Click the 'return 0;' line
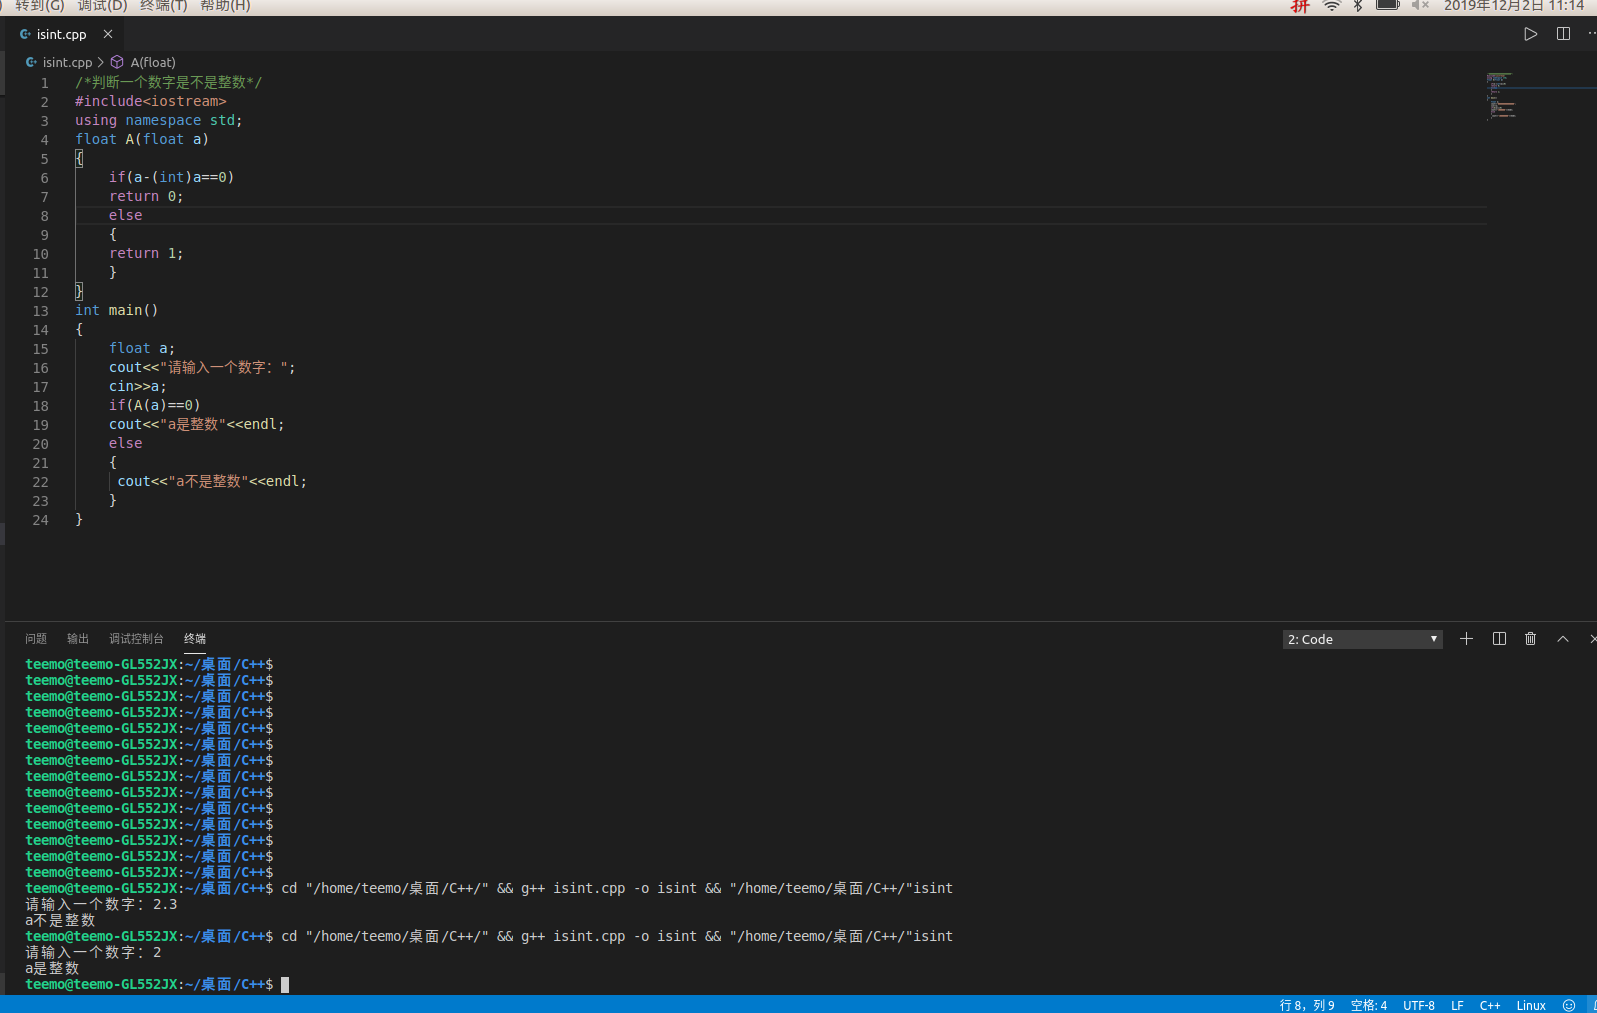 pyautogui.click(x=146, y=196)
